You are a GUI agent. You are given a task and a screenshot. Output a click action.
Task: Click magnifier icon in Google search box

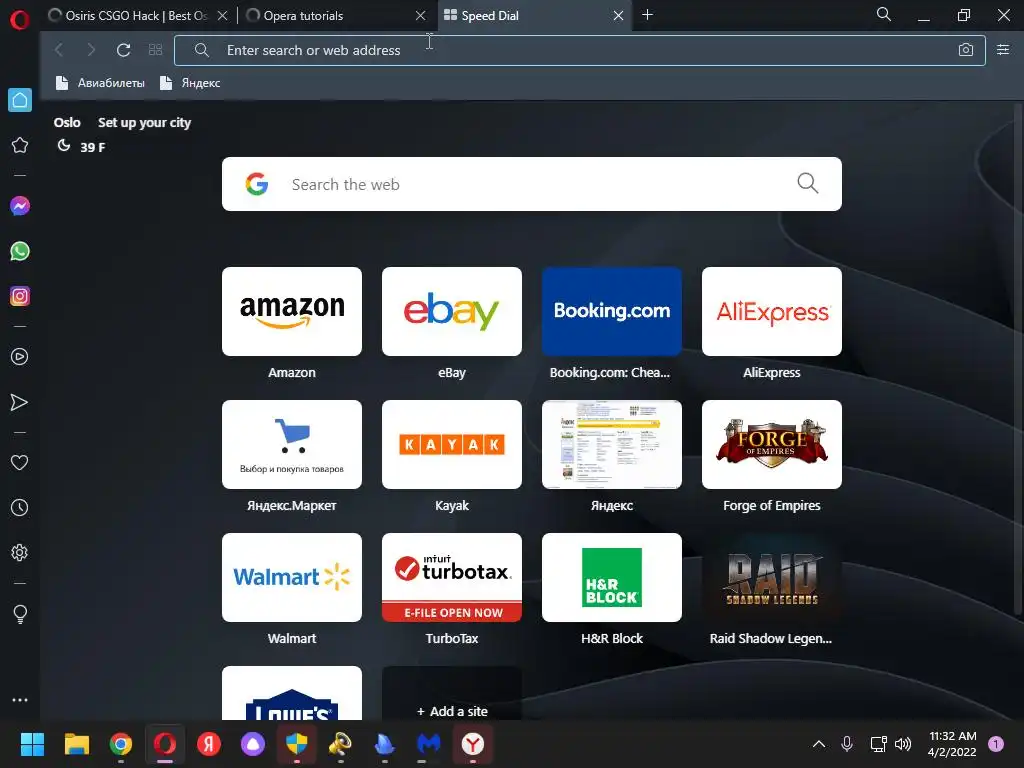tap(808, 184)
